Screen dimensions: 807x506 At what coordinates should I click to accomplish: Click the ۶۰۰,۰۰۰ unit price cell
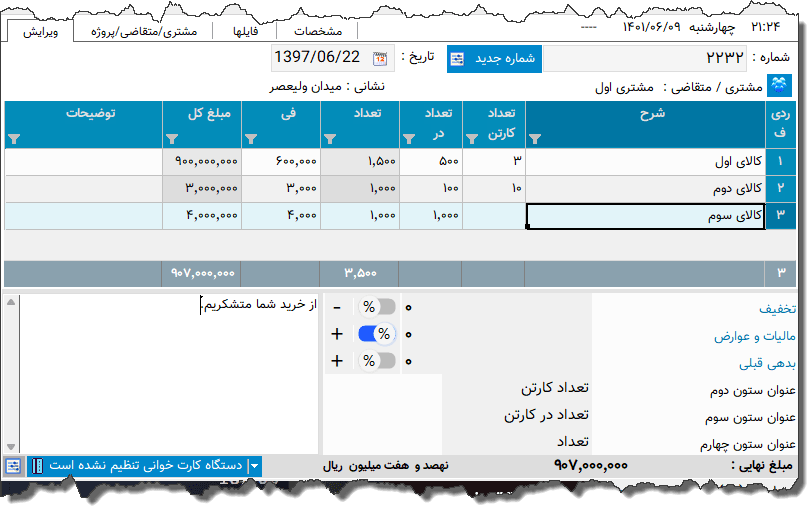[x=281, y=162]
